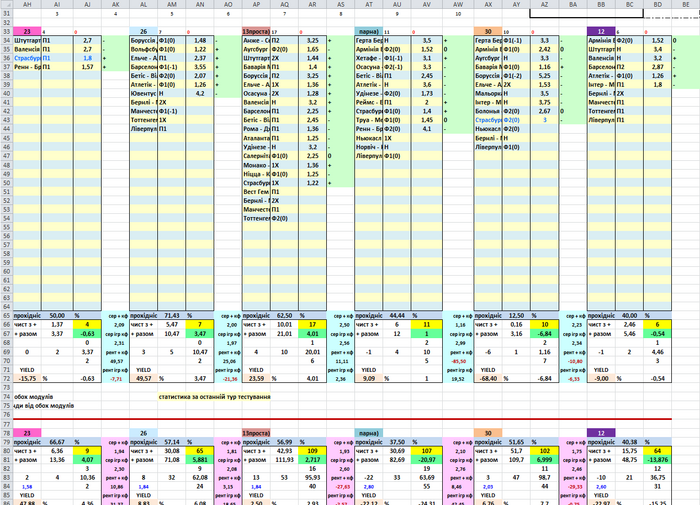Screen dimensions: 700x505
Task: Click pass rate value '12,50' in row 65
Action: [x=517, y=315]
